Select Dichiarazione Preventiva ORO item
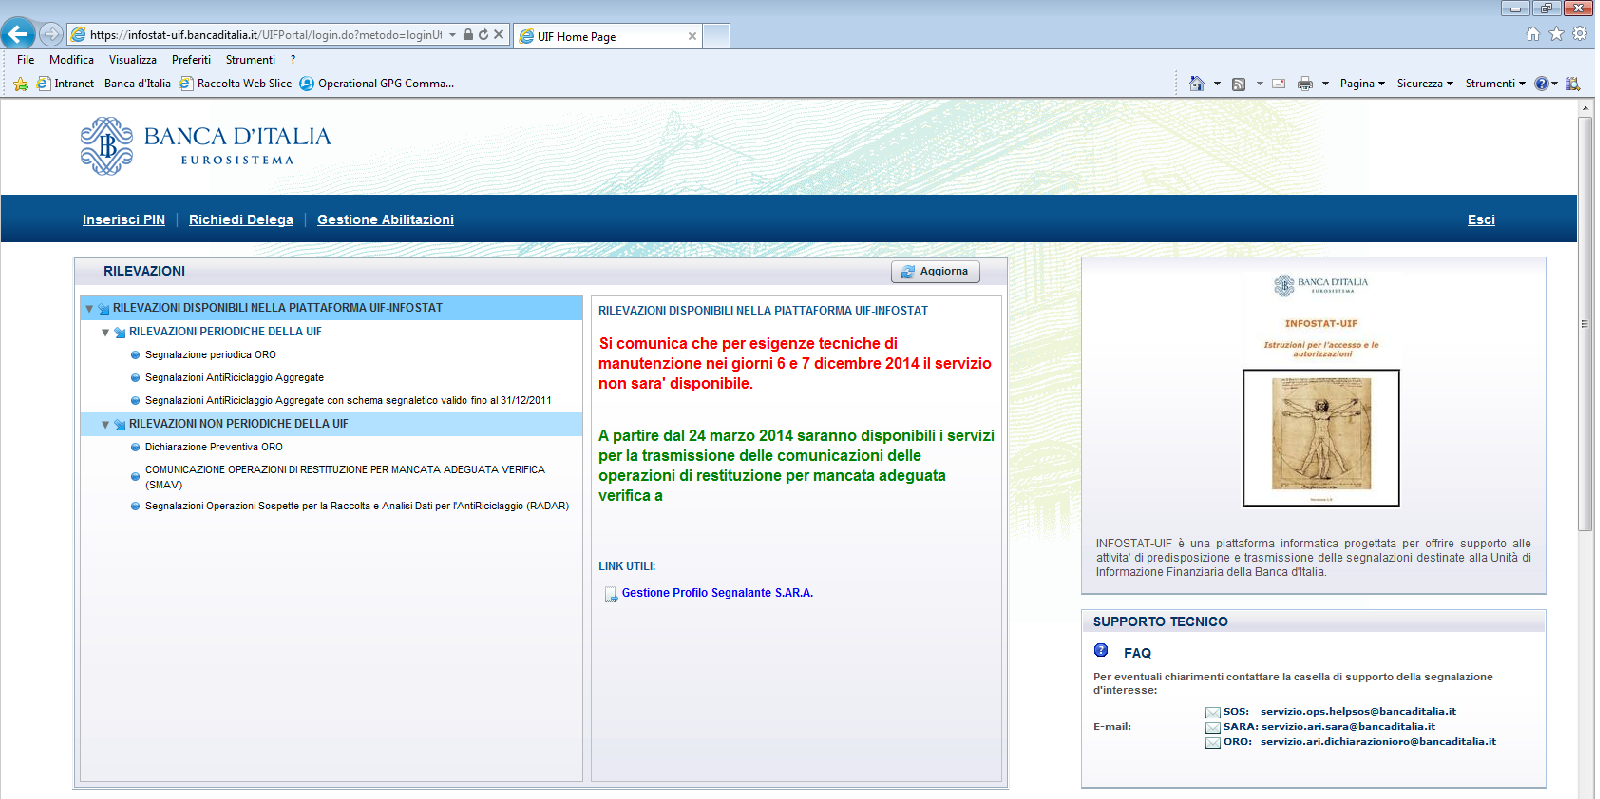Image resolution: width=1600 pixels, height=799 pixels. tap(213, 447)
